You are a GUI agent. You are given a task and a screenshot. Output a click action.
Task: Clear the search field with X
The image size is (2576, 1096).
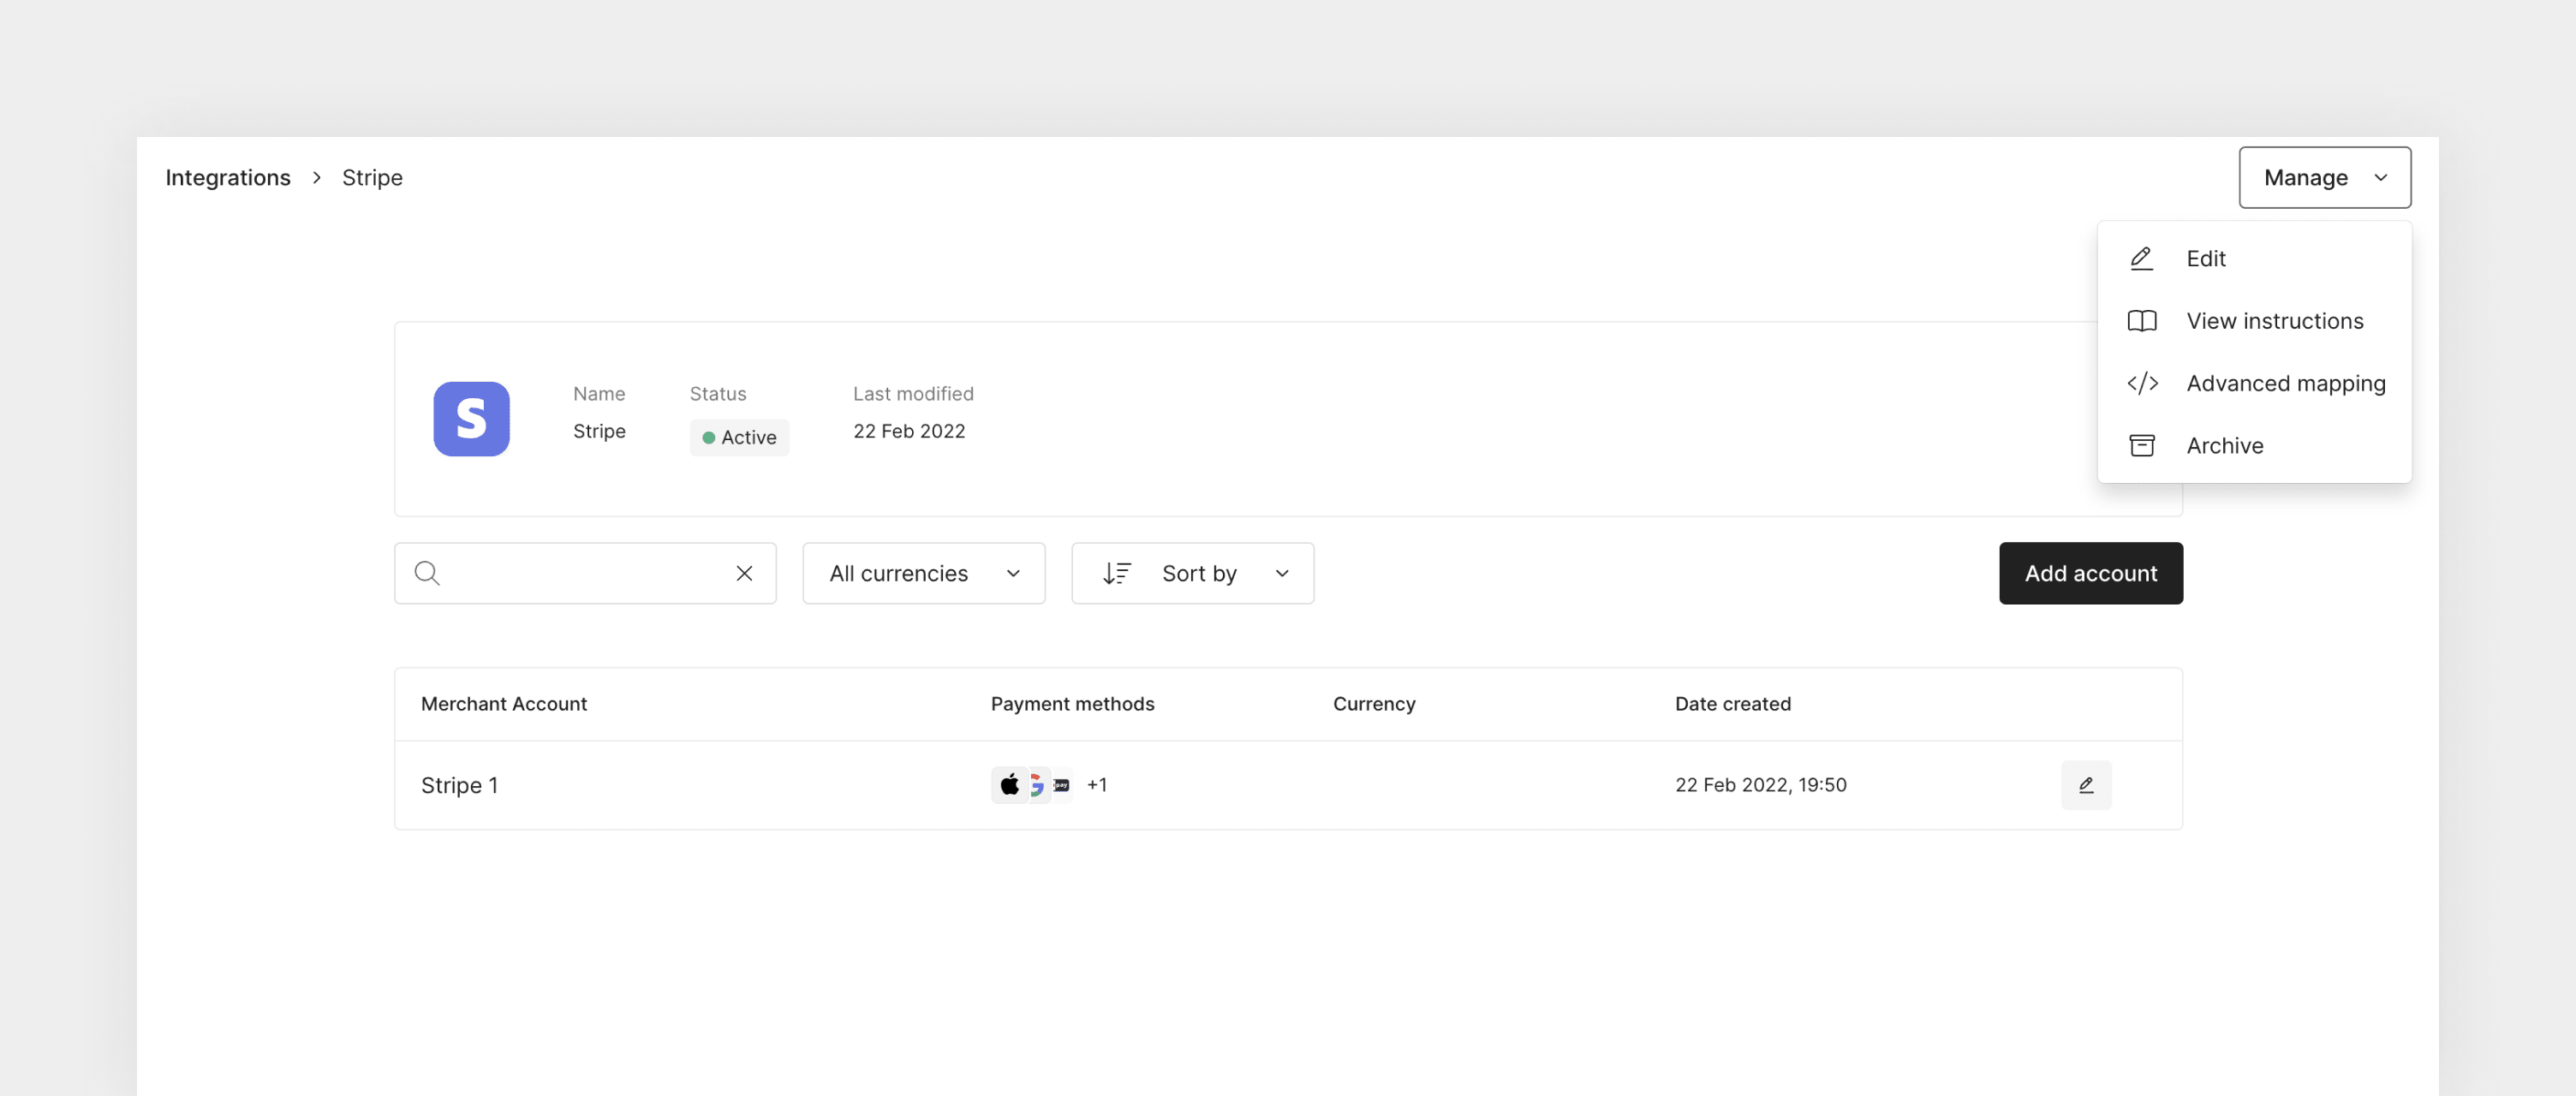pyautogui.click(x=744, y=573)
